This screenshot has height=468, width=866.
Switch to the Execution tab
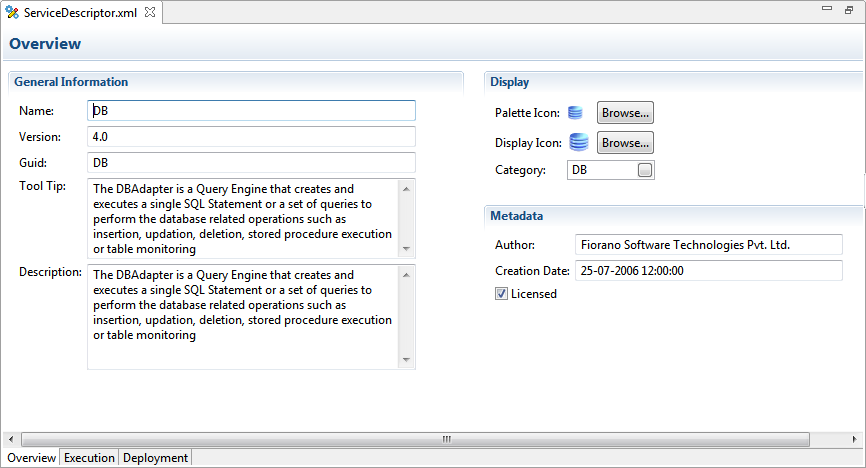89,458
